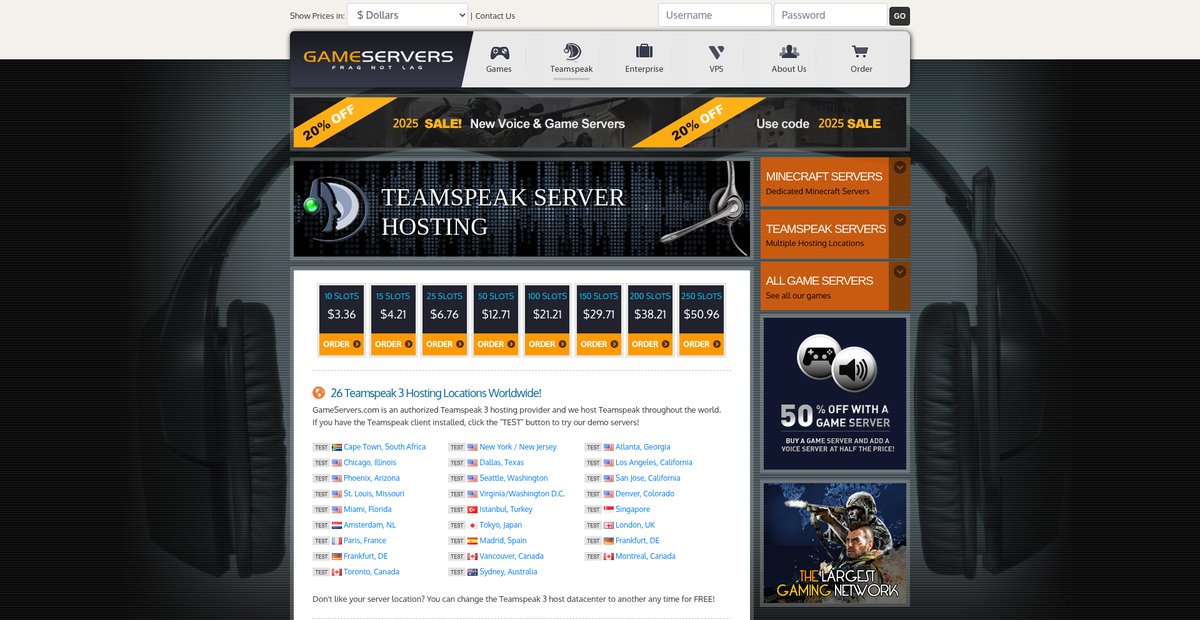Click the 50% off with game server ad

835,393
